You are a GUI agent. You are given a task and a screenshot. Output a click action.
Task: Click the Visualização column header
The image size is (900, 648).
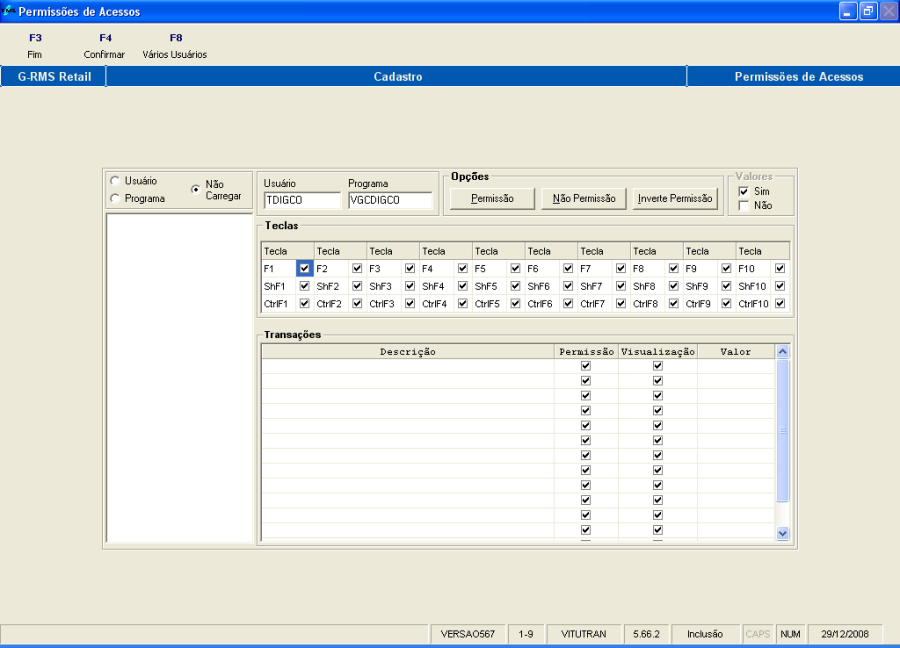[658, 352]
